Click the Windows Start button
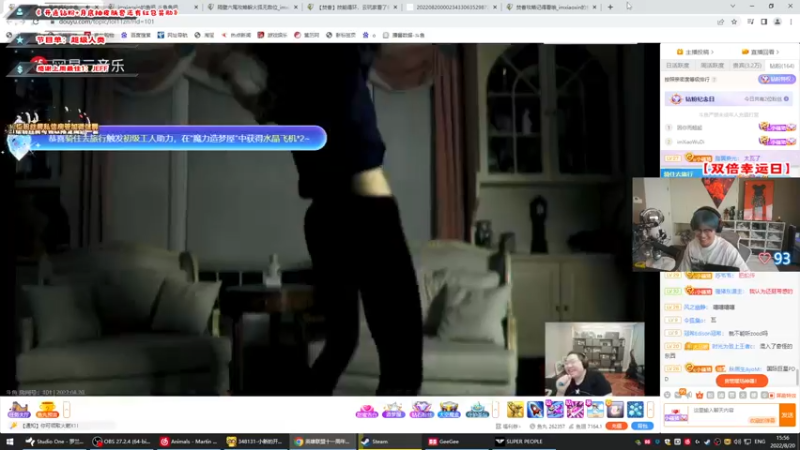This screenshot has height=450, width=800. coord(10,441)
